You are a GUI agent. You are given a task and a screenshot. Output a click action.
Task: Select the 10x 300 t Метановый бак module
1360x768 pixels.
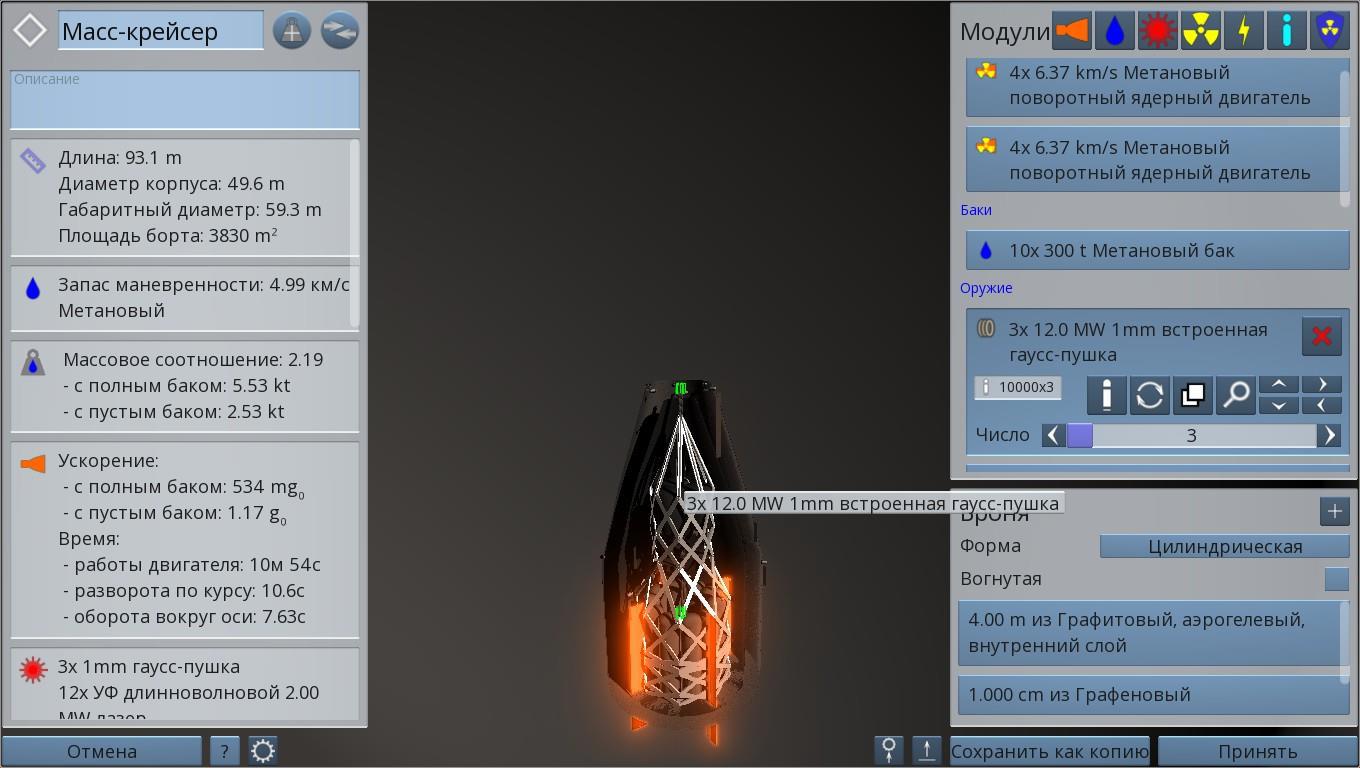1157,250
